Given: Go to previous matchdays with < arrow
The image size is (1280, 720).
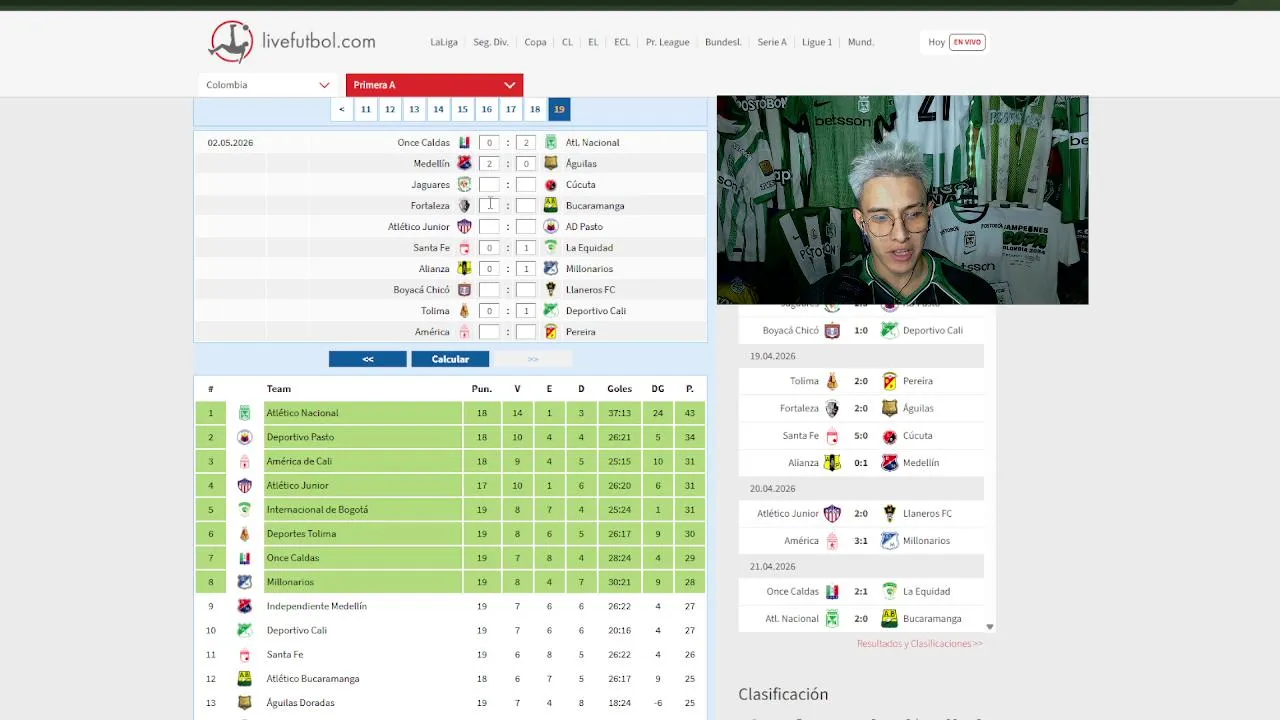Looking at the screenshot, I should (342, 109).
